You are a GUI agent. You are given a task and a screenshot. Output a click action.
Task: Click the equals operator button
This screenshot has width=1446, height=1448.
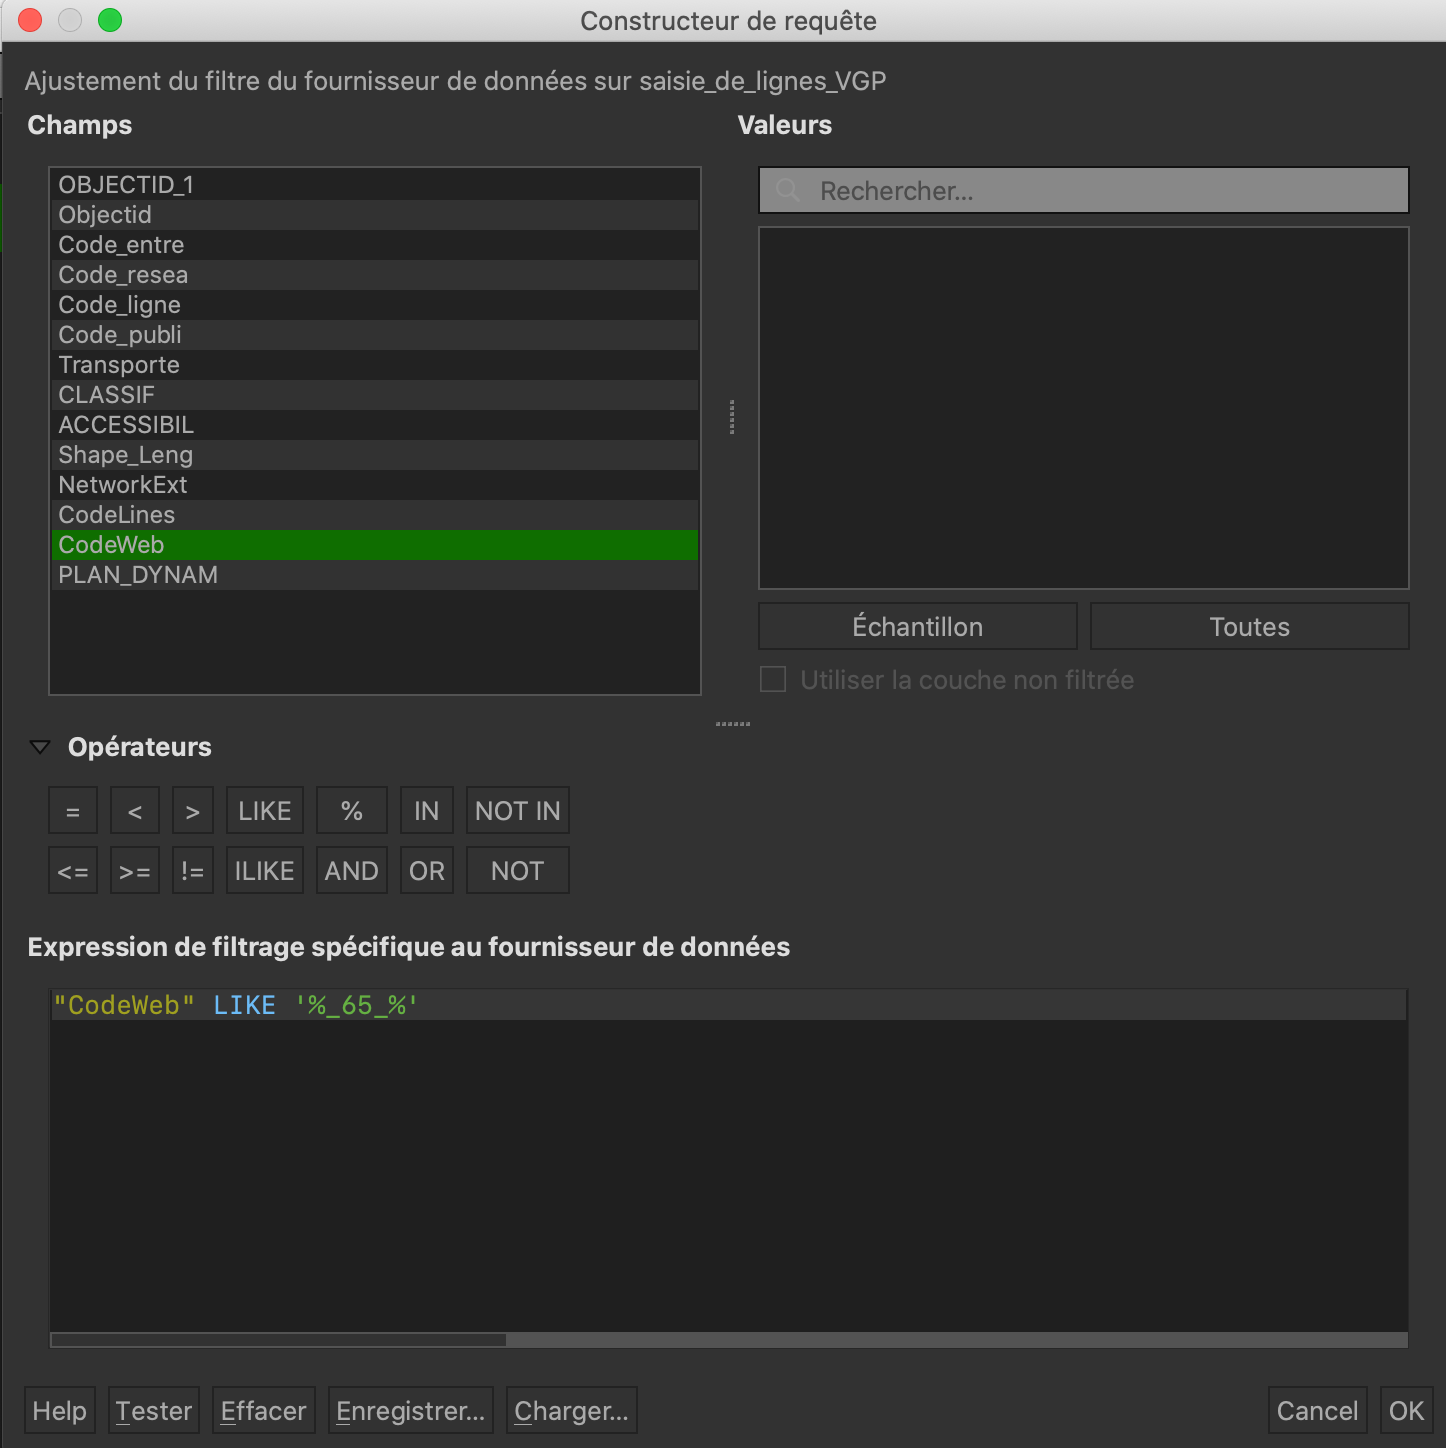pos(73,811)
